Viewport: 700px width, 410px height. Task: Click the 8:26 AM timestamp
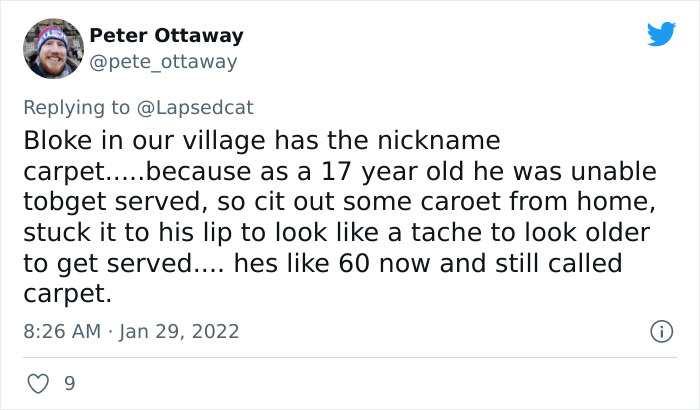tap(62, 330)
